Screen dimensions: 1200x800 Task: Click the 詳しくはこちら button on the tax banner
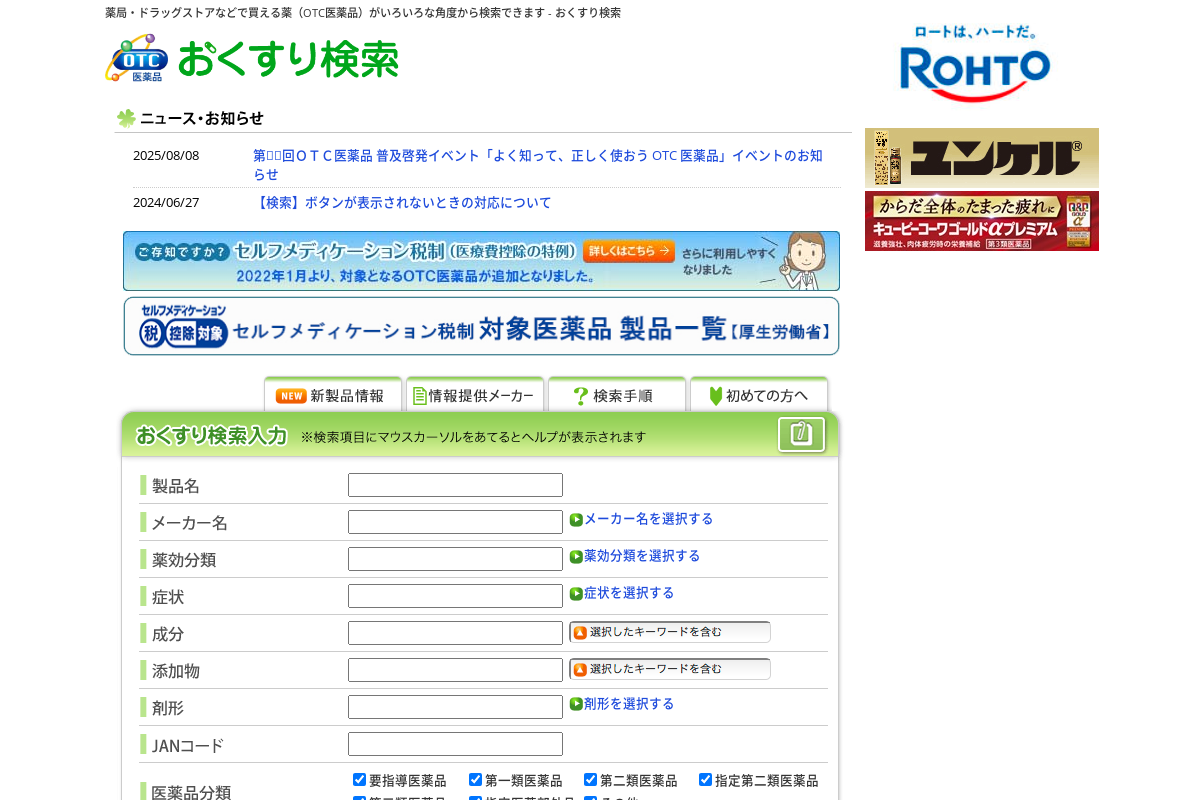[x=629, y=251]
